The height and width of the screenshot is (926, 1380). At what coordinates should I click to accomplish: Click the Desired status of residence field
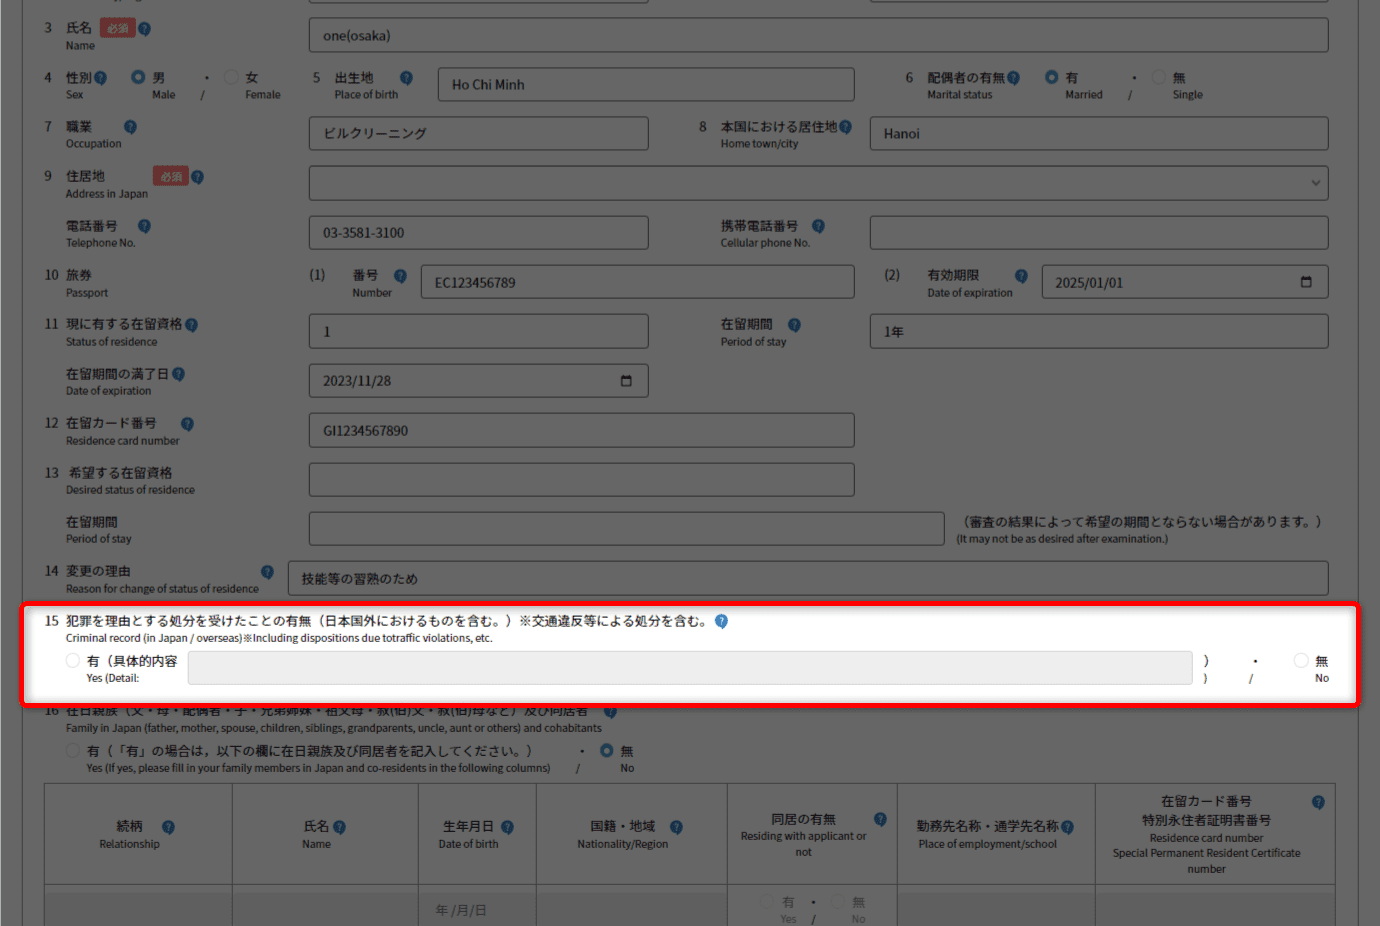[x=581, y=480]
